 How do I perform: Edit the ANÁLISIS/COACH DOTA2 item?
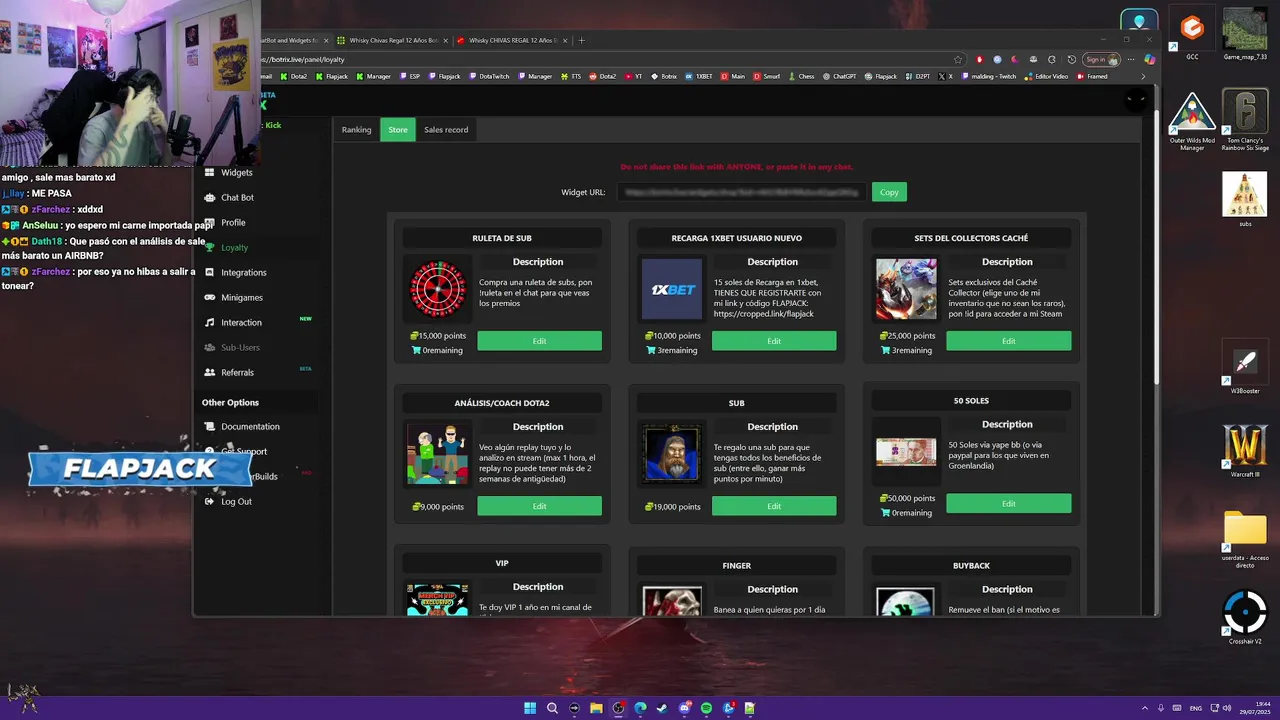pyautogui.click(x=539, y=506)
